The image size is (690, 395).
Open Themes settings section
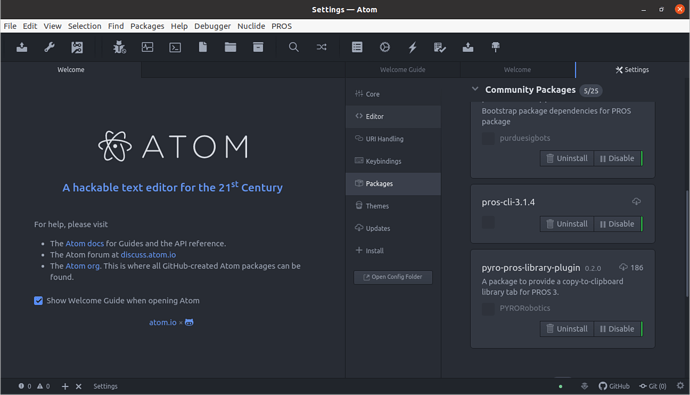(x=393, y=206)
